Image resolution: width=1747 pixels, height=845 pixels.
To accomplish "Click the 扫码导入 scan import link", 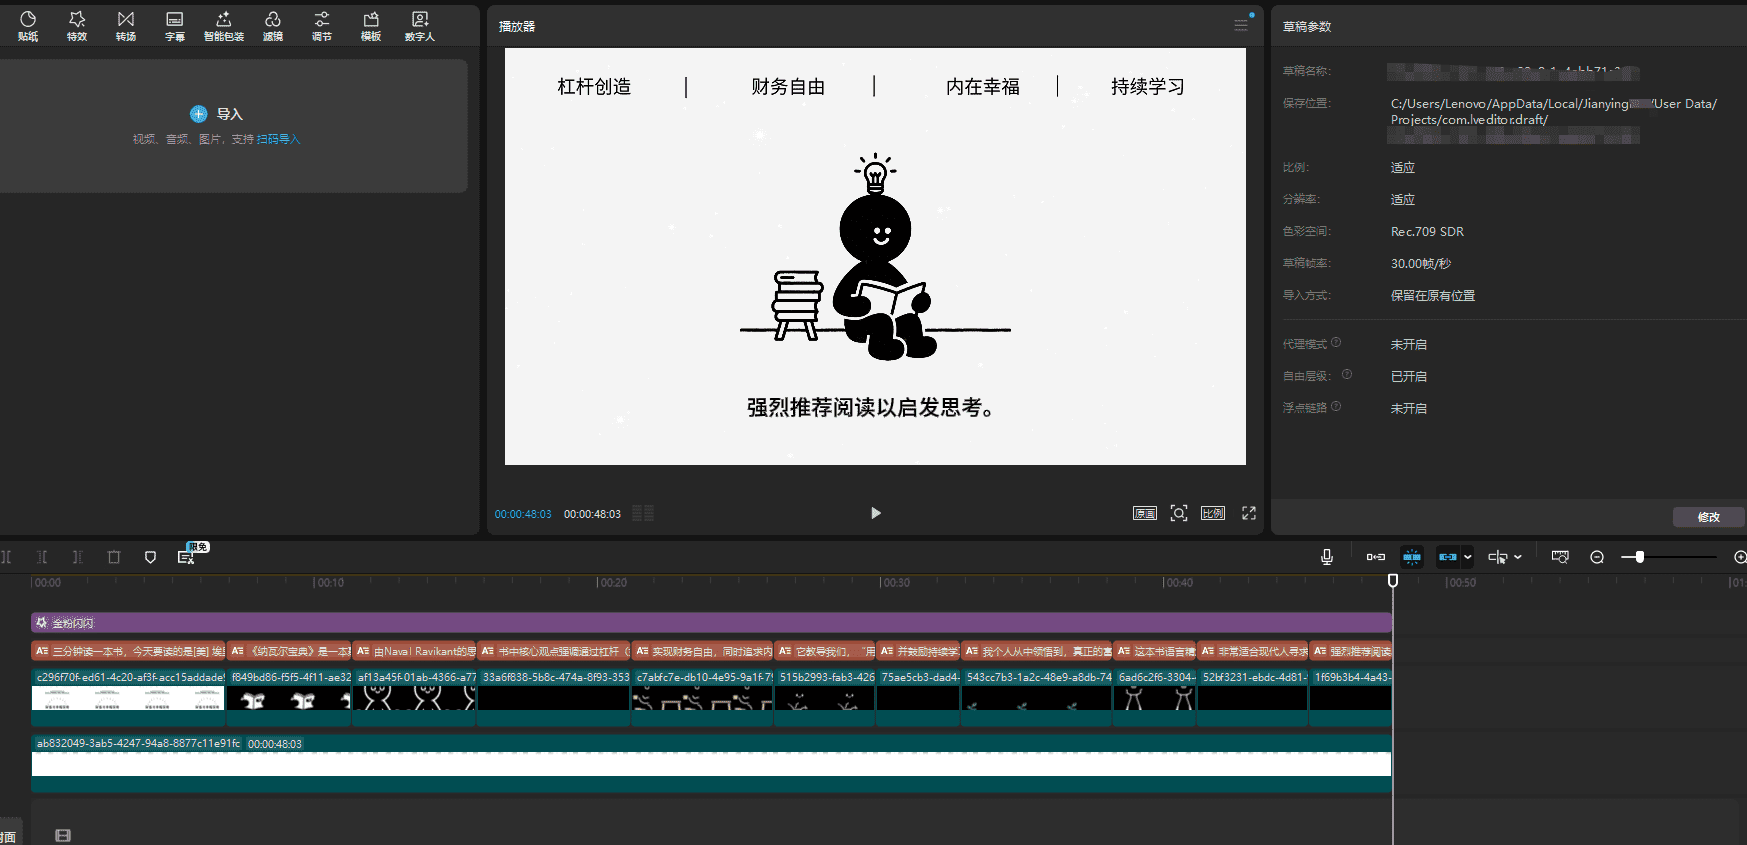I will 278,139.
